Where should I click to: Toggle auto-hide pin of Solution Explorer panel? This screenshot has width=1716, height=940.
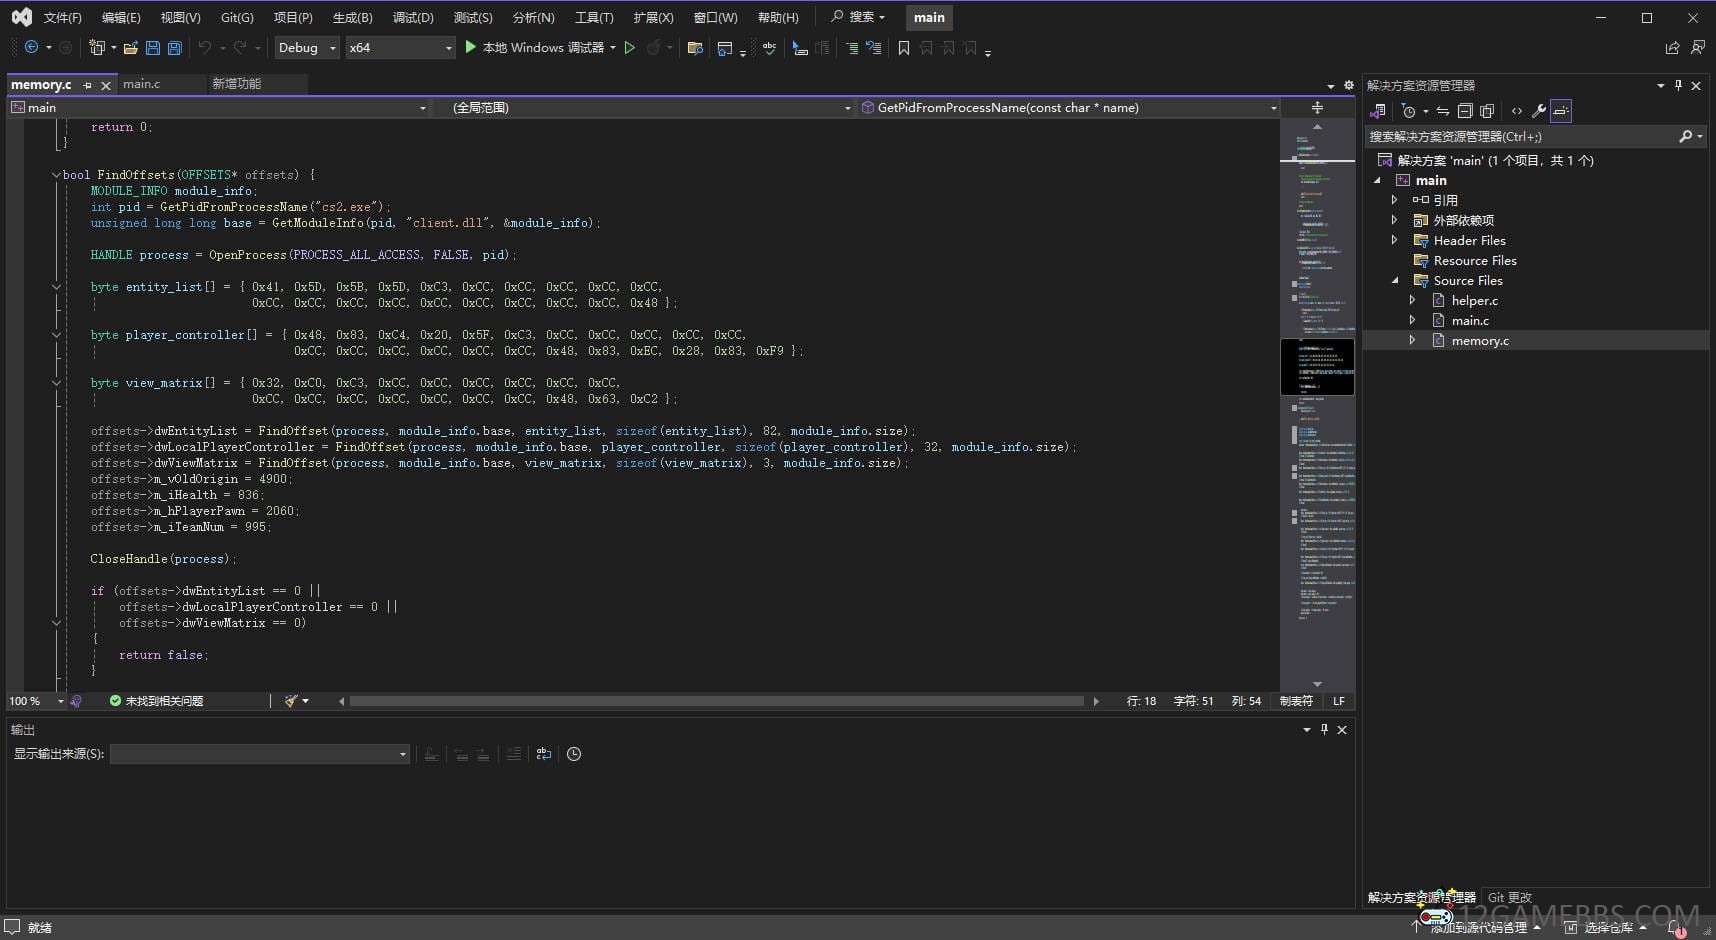pyautogui.click(x=1678, y=85)
